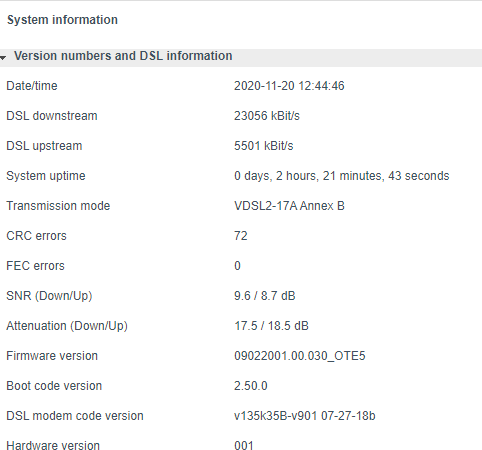
Task: Click the System uptime label
Action: (46, 176)
